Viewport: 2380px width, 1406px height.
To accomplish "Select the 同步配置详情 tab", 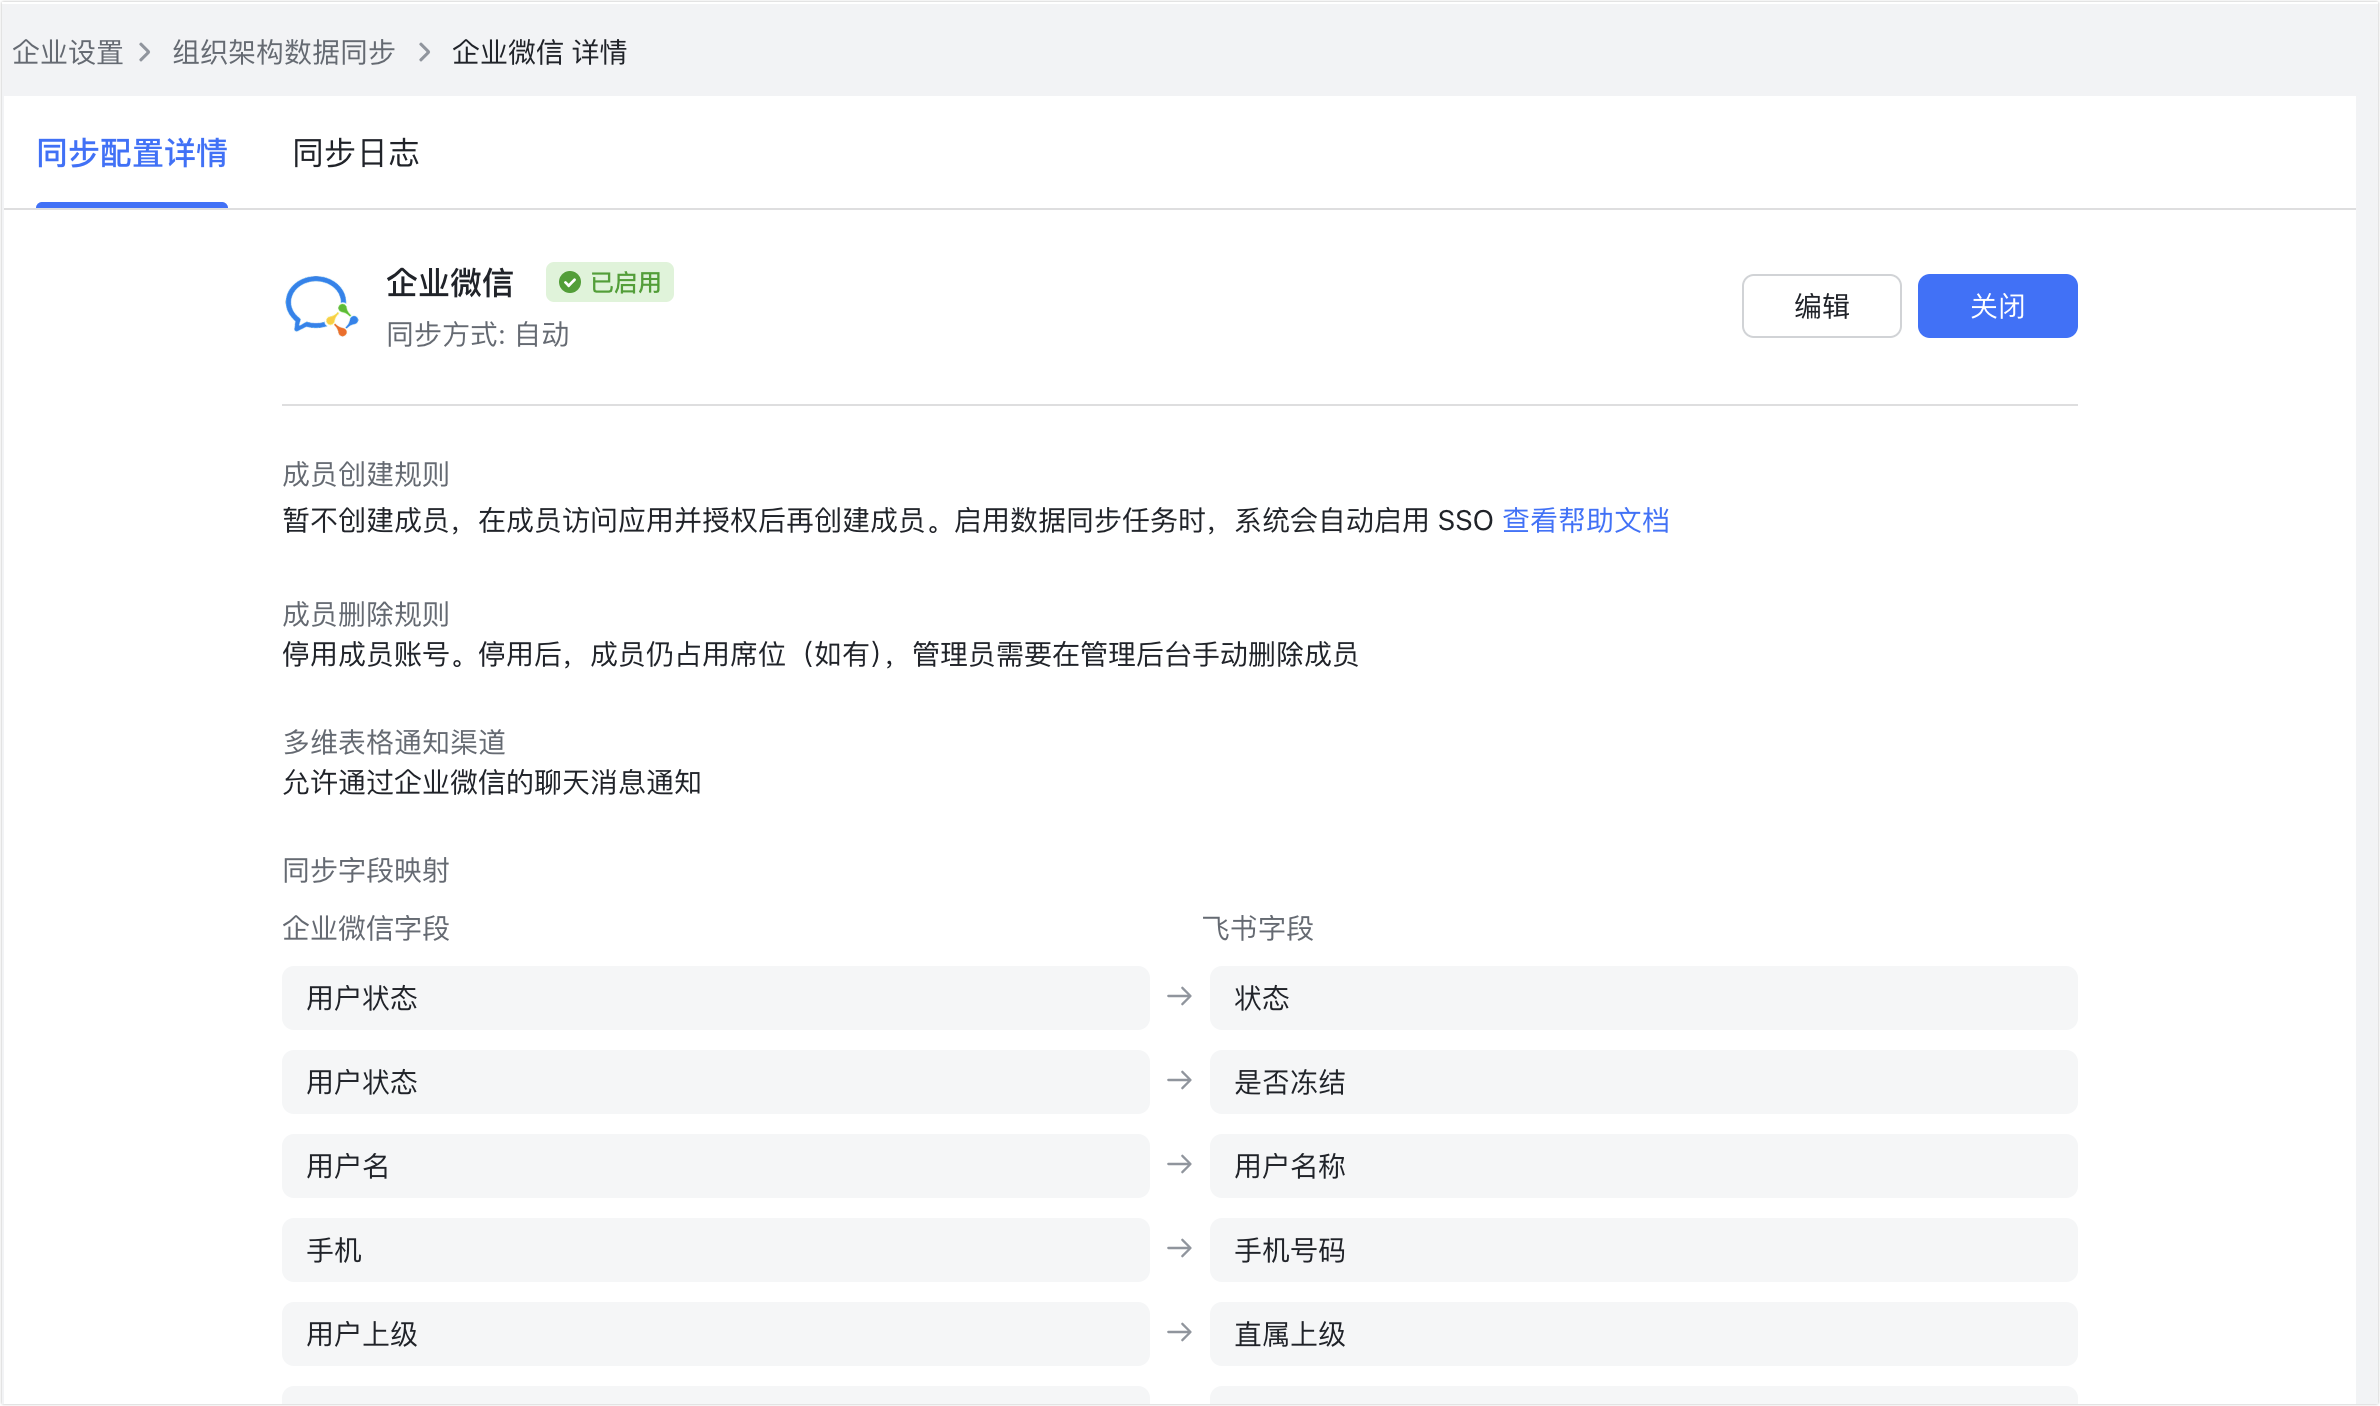I will pos(132,153).
